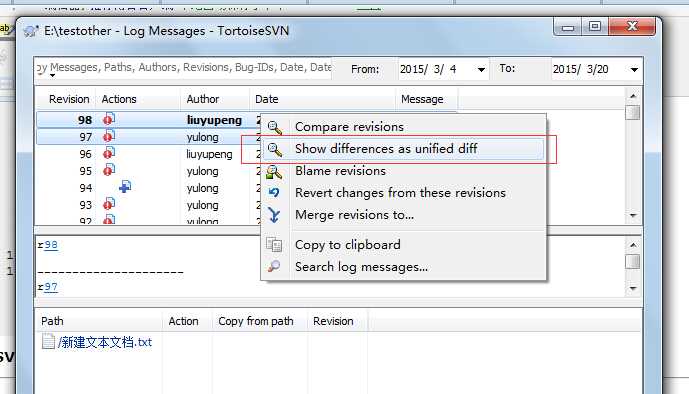The height and width of the screenshot is (394, 689).
Task: Select revision number 95 in list
Action: pos(86,171)
